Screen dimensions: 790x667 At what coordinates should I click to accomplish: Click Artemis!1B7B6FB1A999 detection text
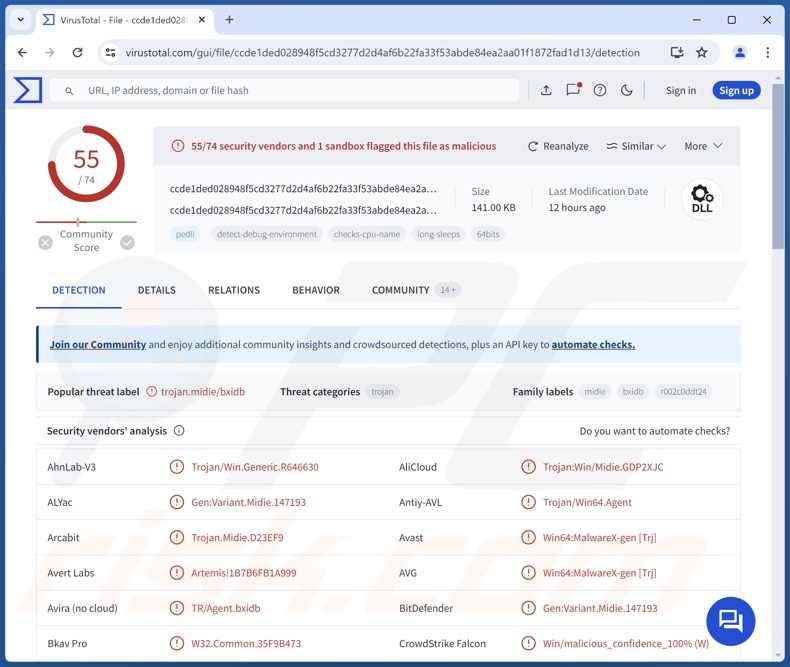[244, 573]
